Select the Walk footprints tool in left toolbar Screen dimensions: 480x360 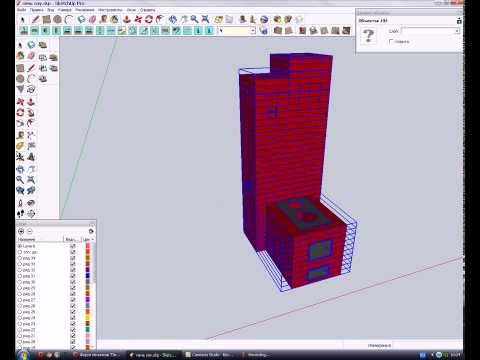(x=21, y=213)
